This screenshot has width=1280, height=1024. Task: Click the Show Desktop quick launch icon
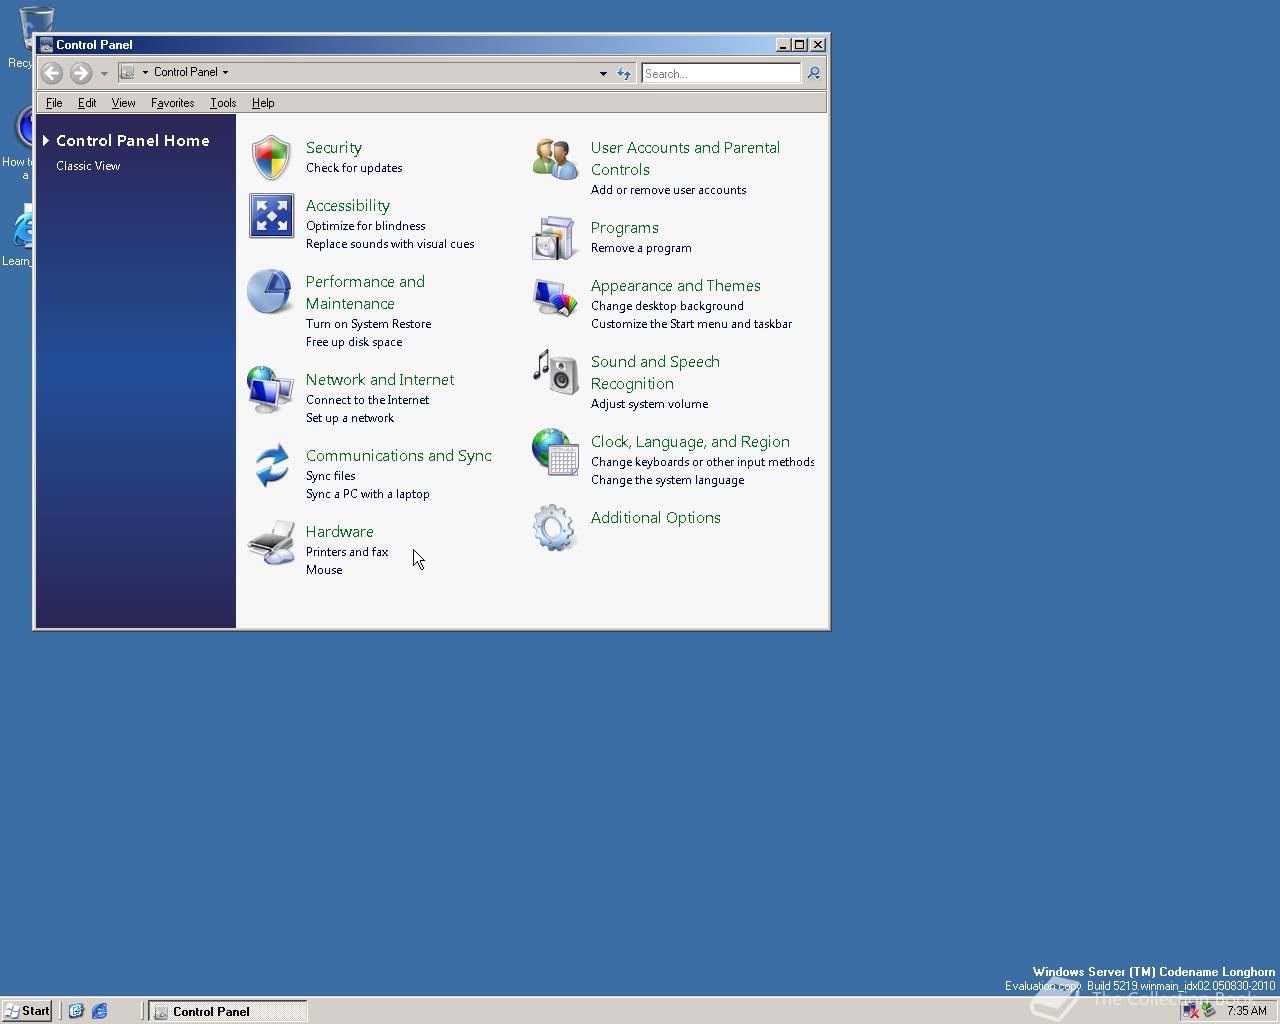pos(76,1011)
